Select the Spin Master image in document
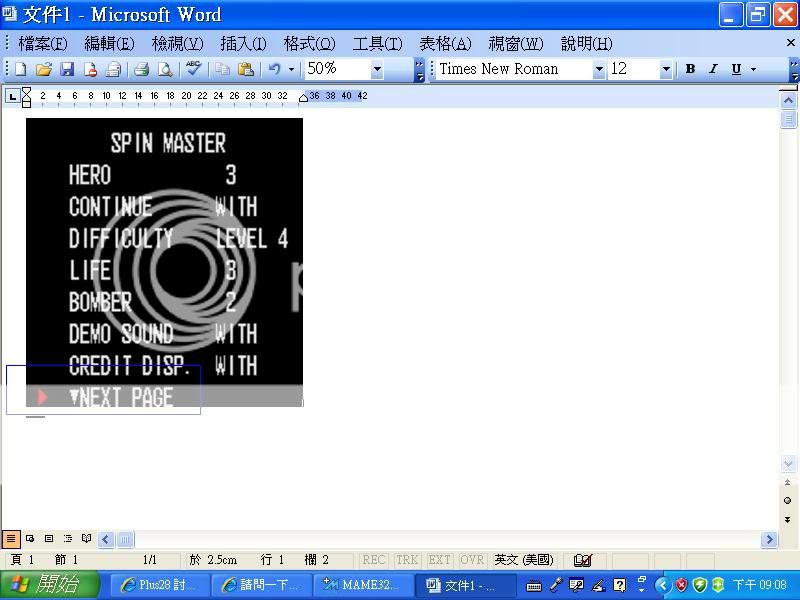 164,262
